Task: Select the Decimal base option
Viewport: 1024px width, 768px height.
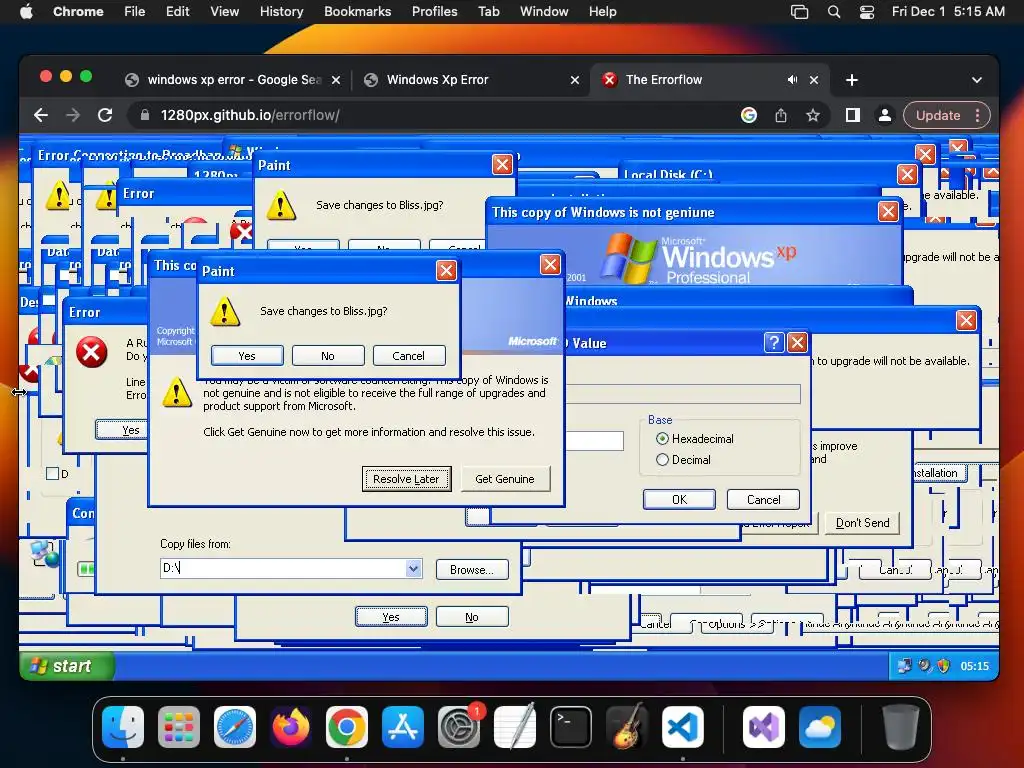Action: (x=662, y=460)
